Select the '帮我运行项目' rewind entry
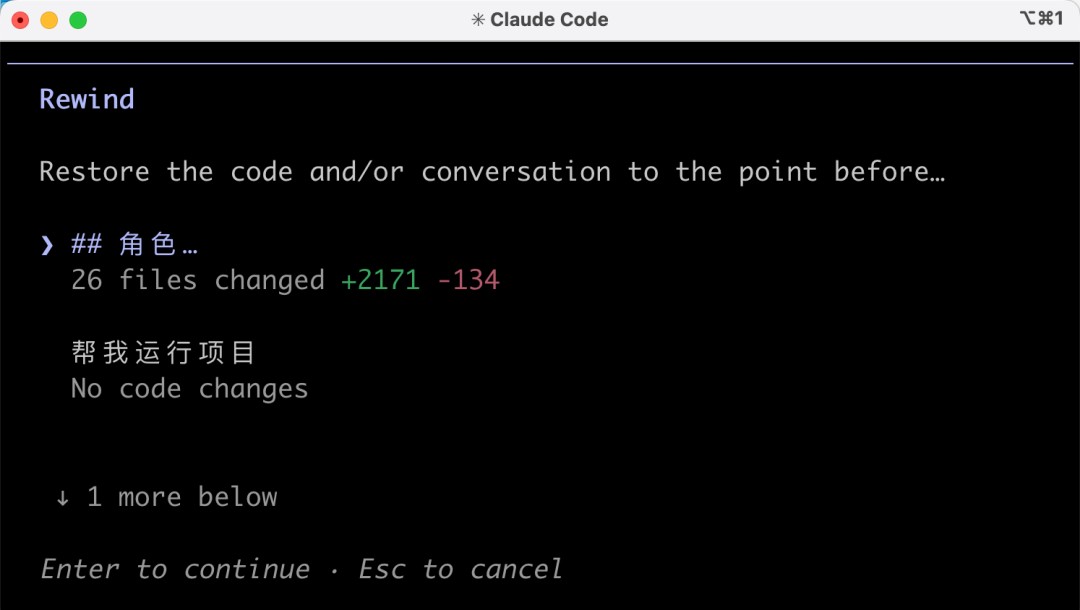This screenshot has width=1080, height=610. coord(163,353)
